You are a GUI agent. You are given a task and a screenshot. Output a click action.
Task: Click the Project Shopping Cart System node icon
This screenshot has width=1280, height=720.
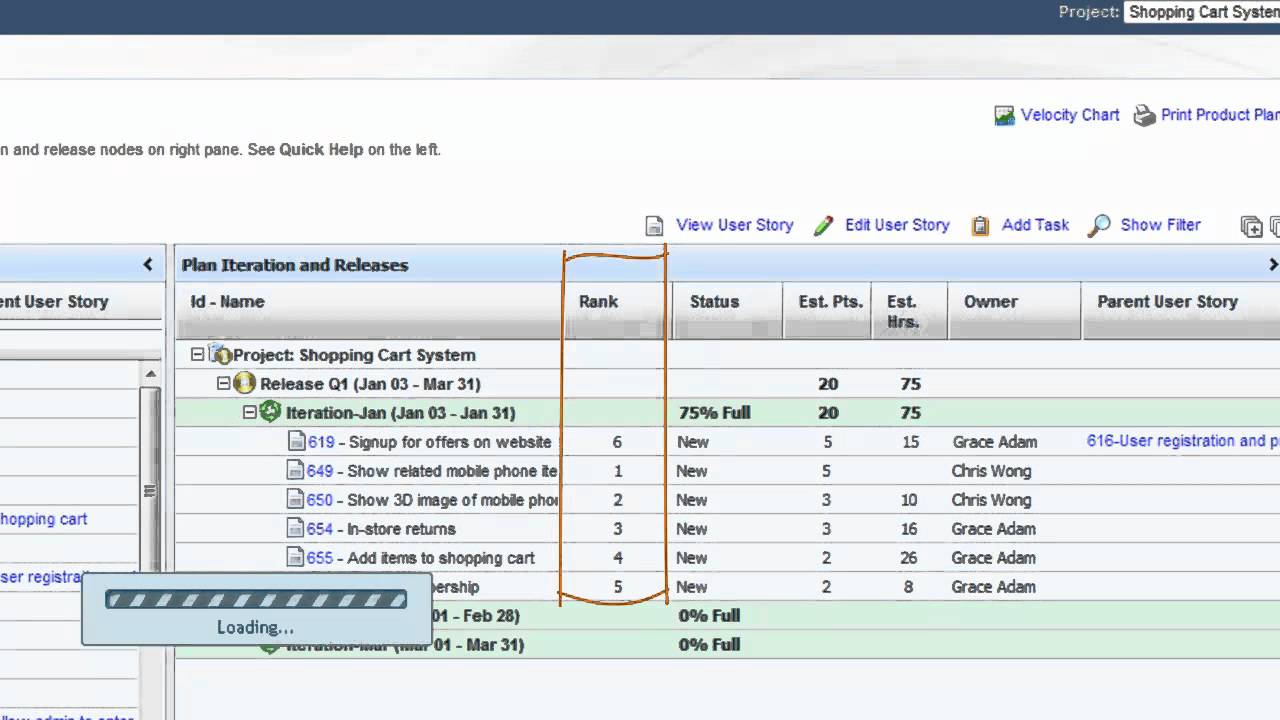(x=220, y=354)
